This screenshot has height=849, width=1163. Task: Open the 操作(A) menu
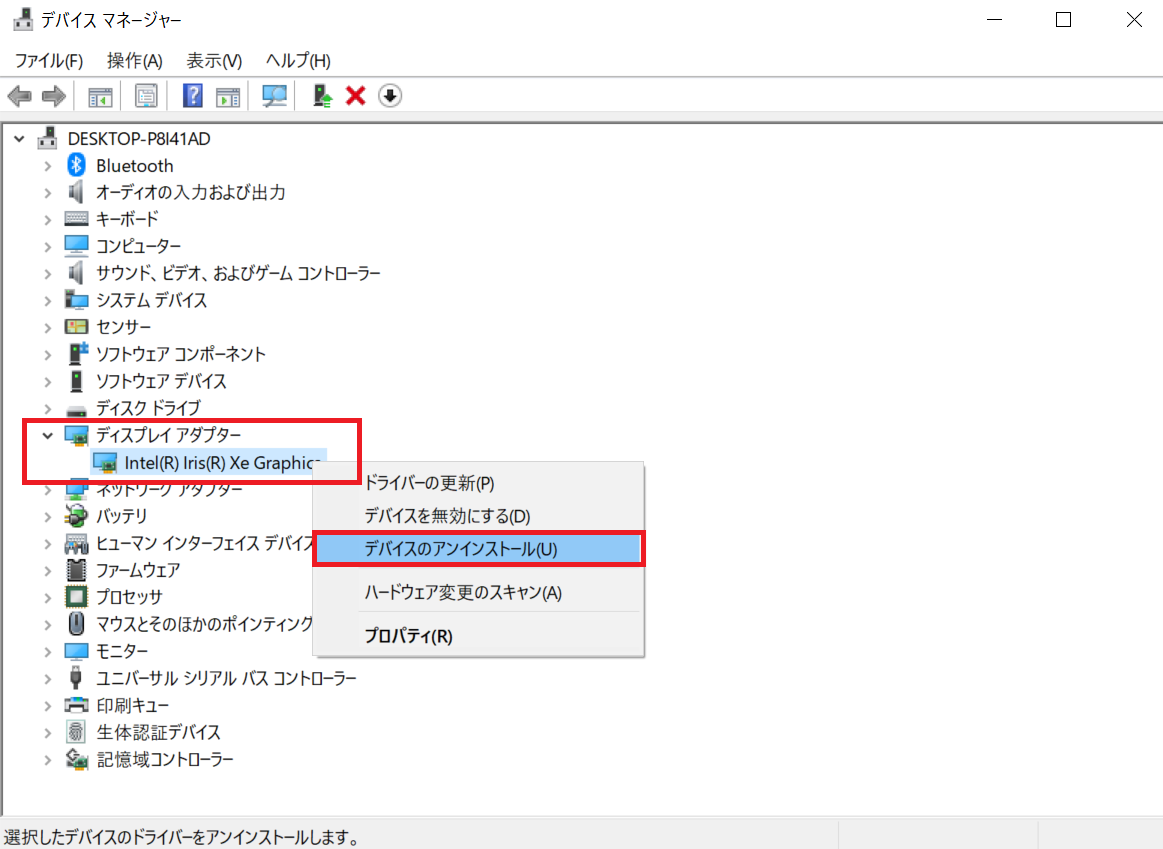click(x=134, y=61)
